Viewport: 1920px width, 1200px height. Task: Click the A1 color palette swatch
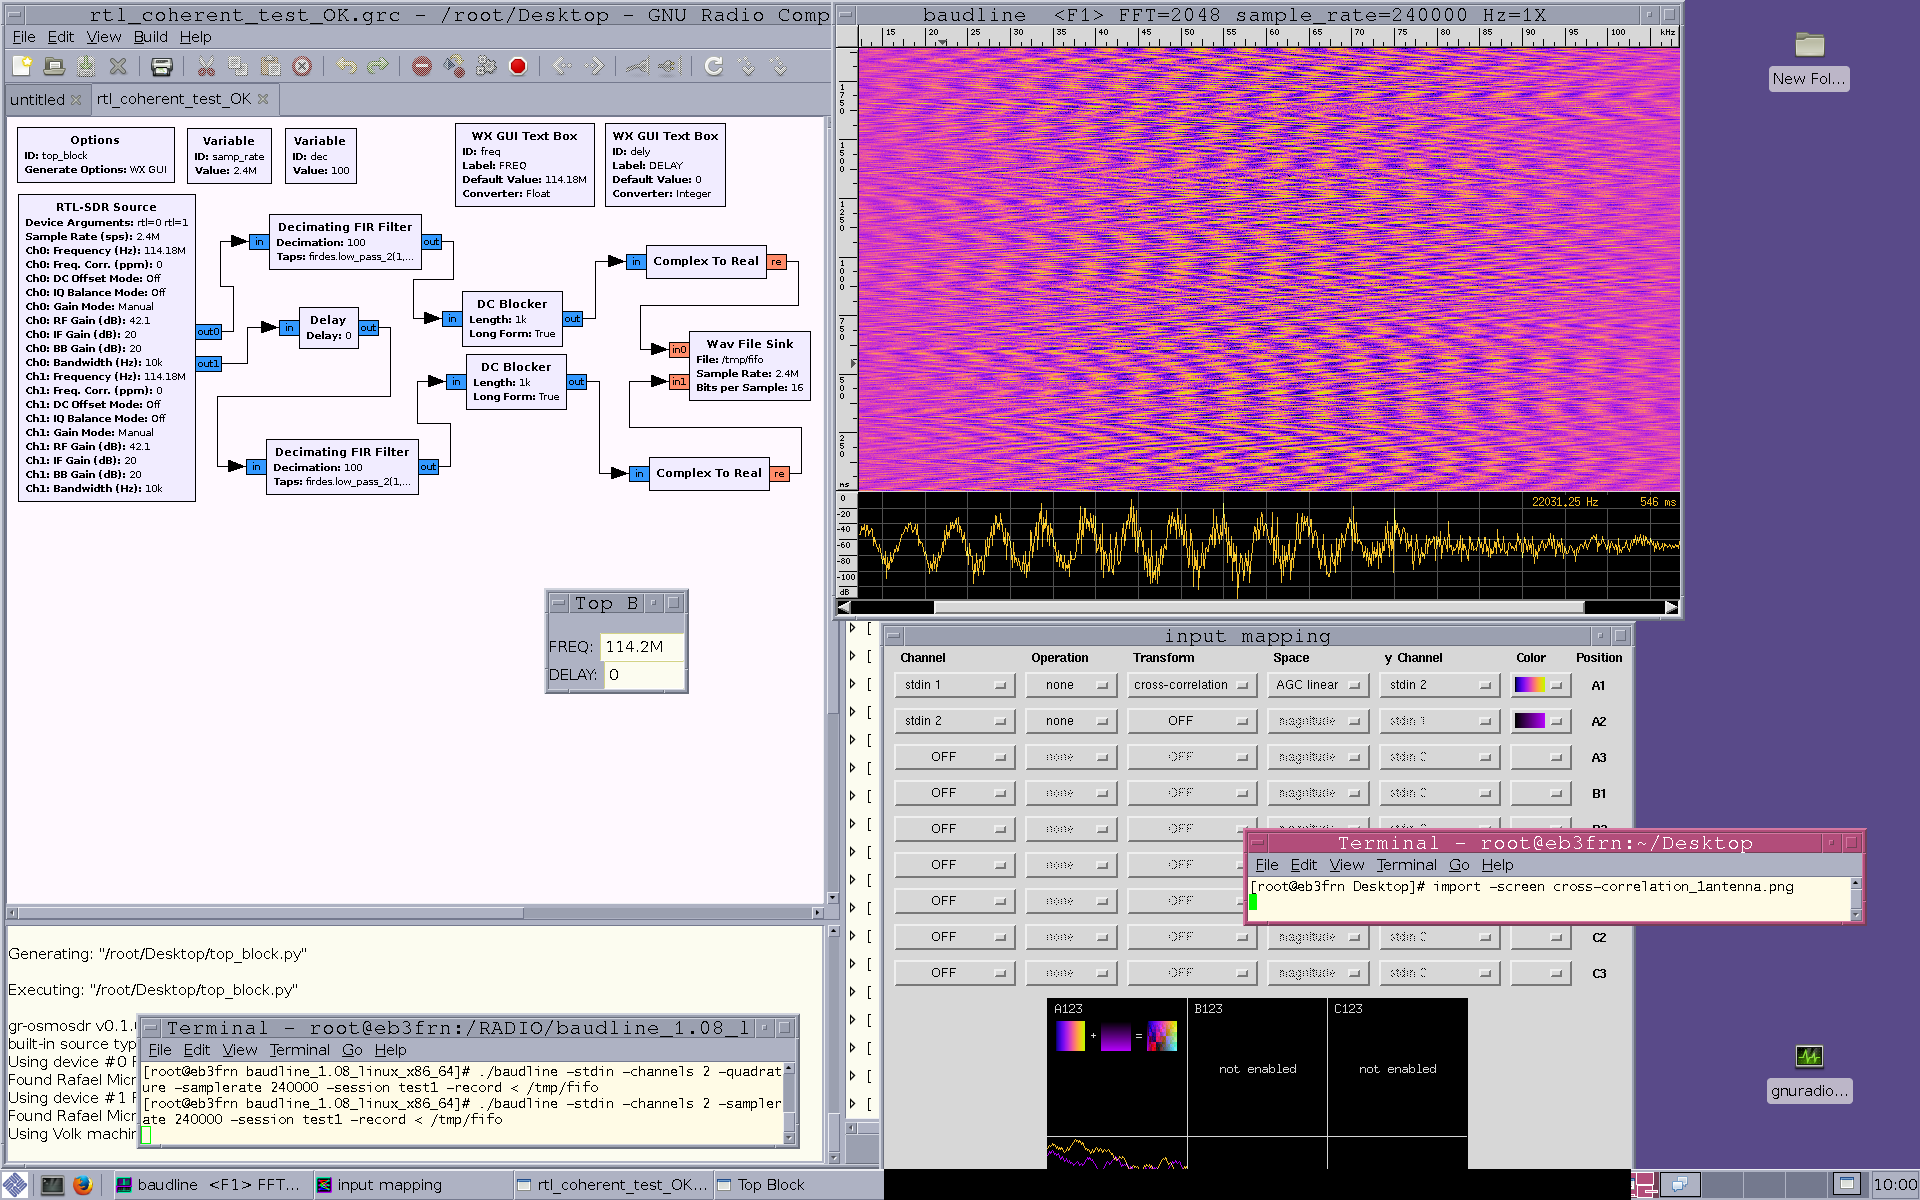[x=1530, y=685]
